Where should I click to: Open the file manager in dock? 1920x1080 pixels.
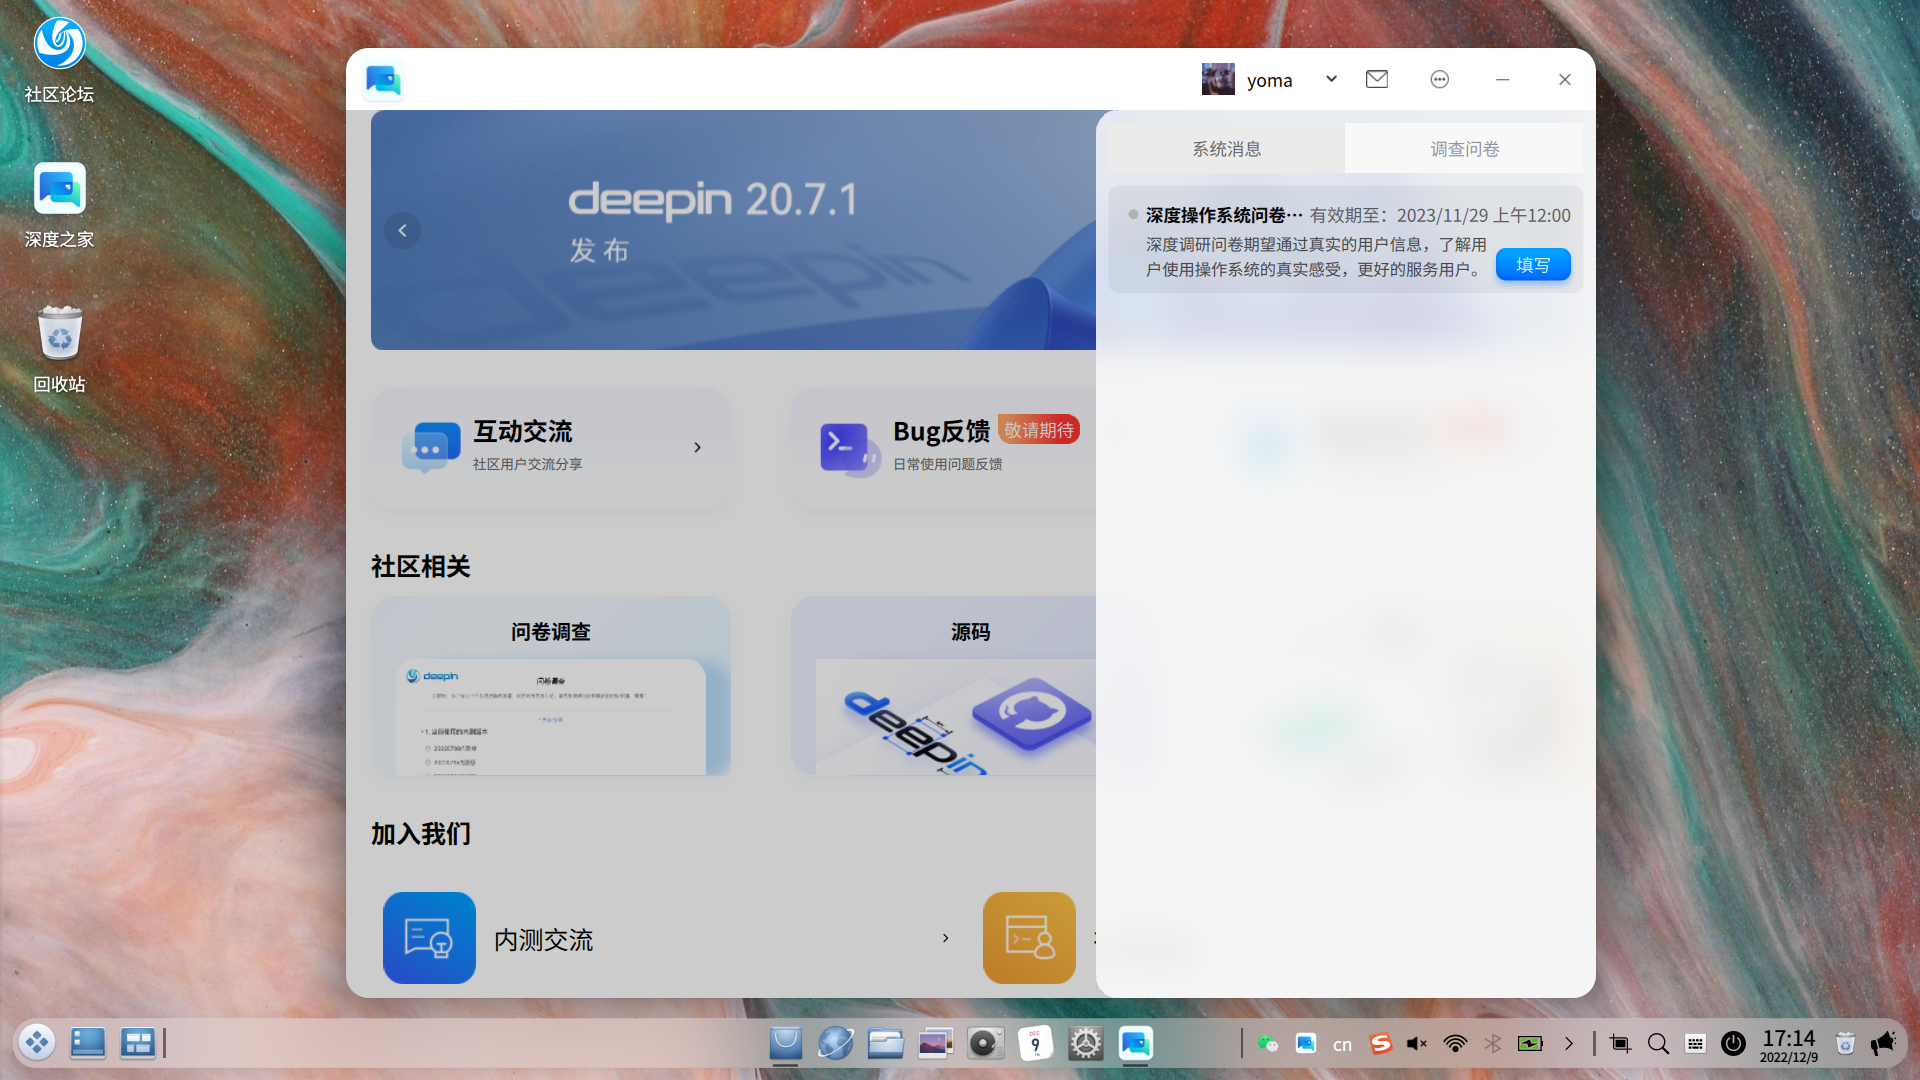pyautogui.click(x=886, y=1043)
